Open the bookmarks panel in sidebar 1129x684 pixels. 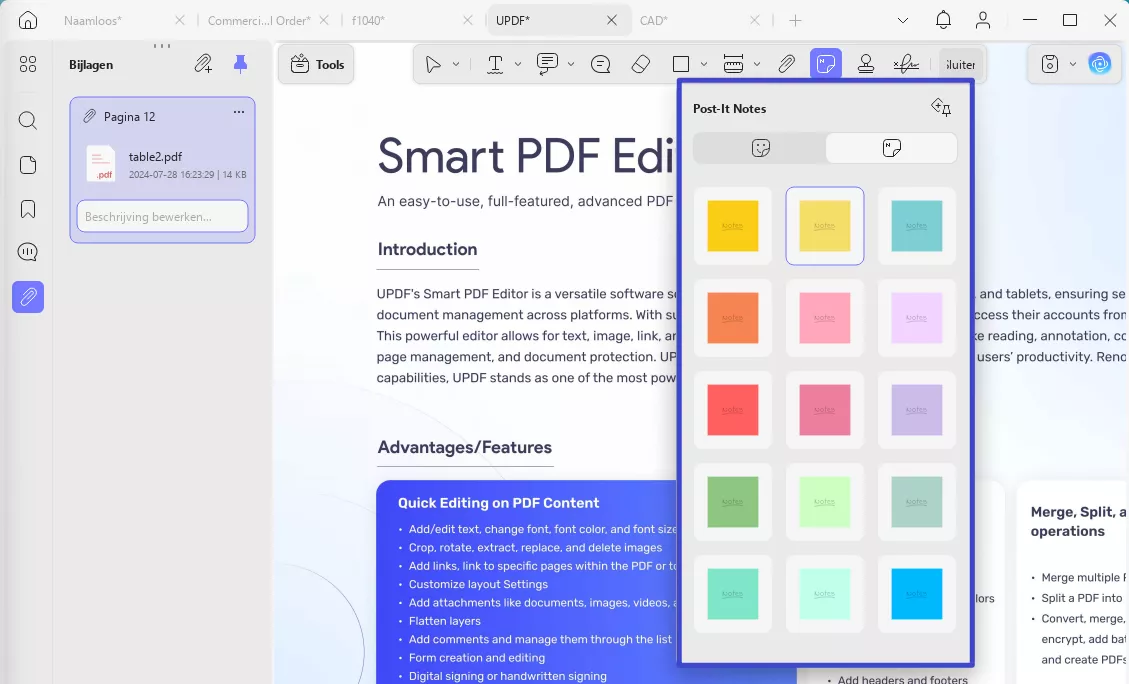click(x=27, y=209)
